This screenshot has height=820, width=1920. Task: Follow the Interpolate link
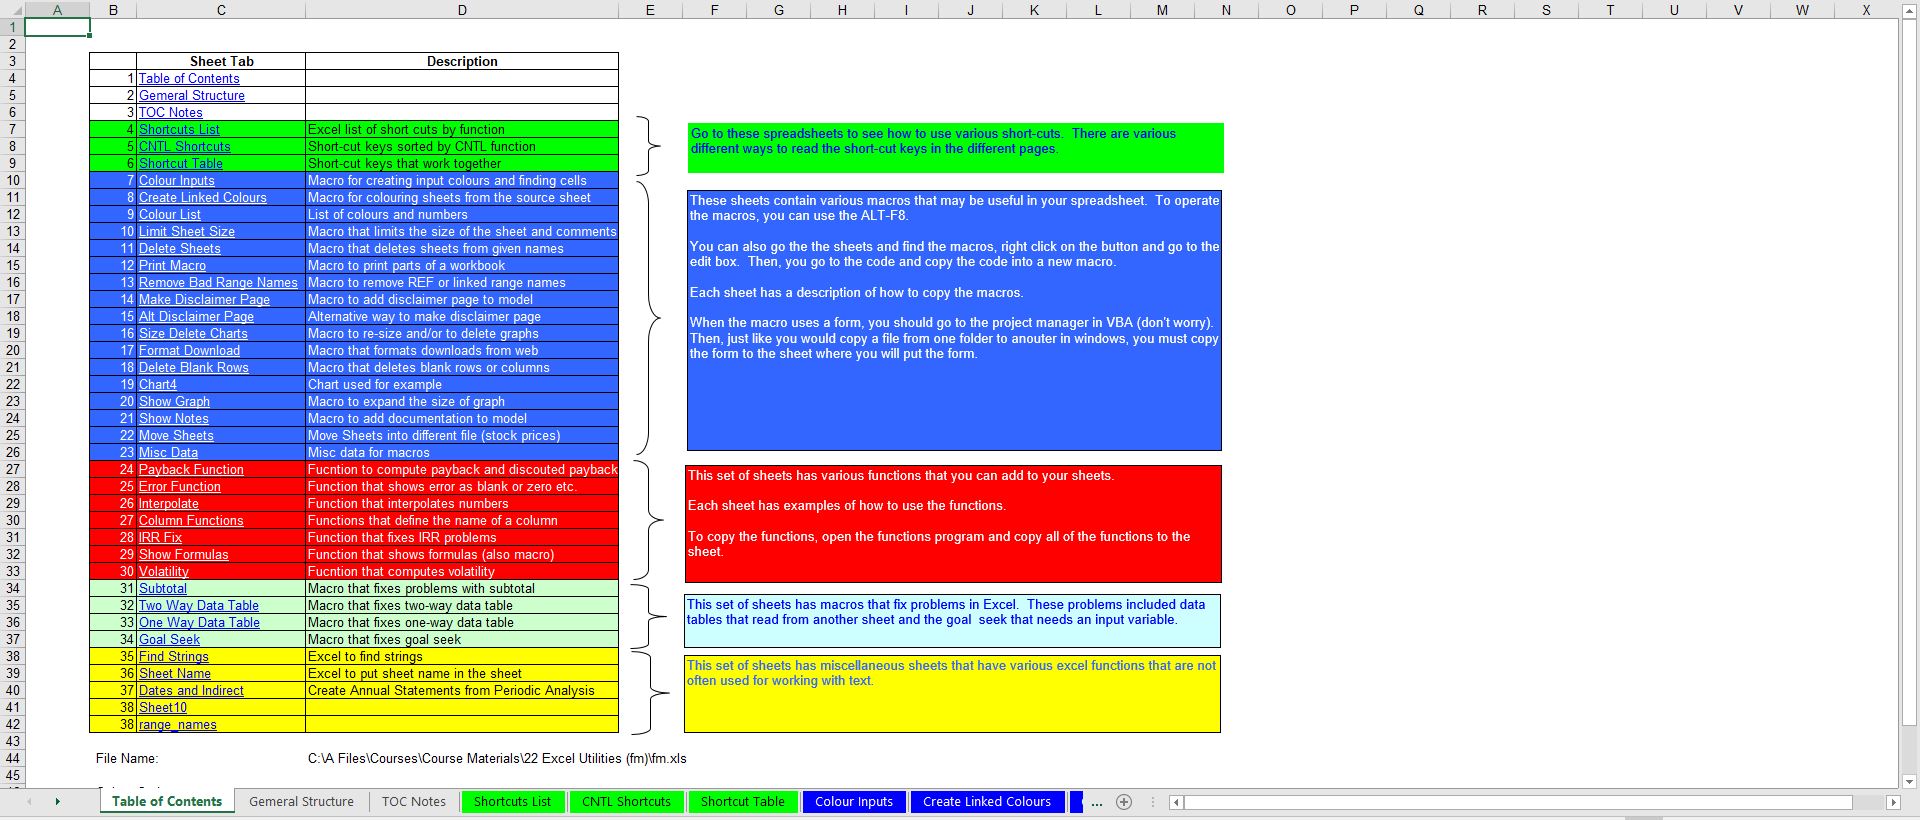[x=169, y=504]
